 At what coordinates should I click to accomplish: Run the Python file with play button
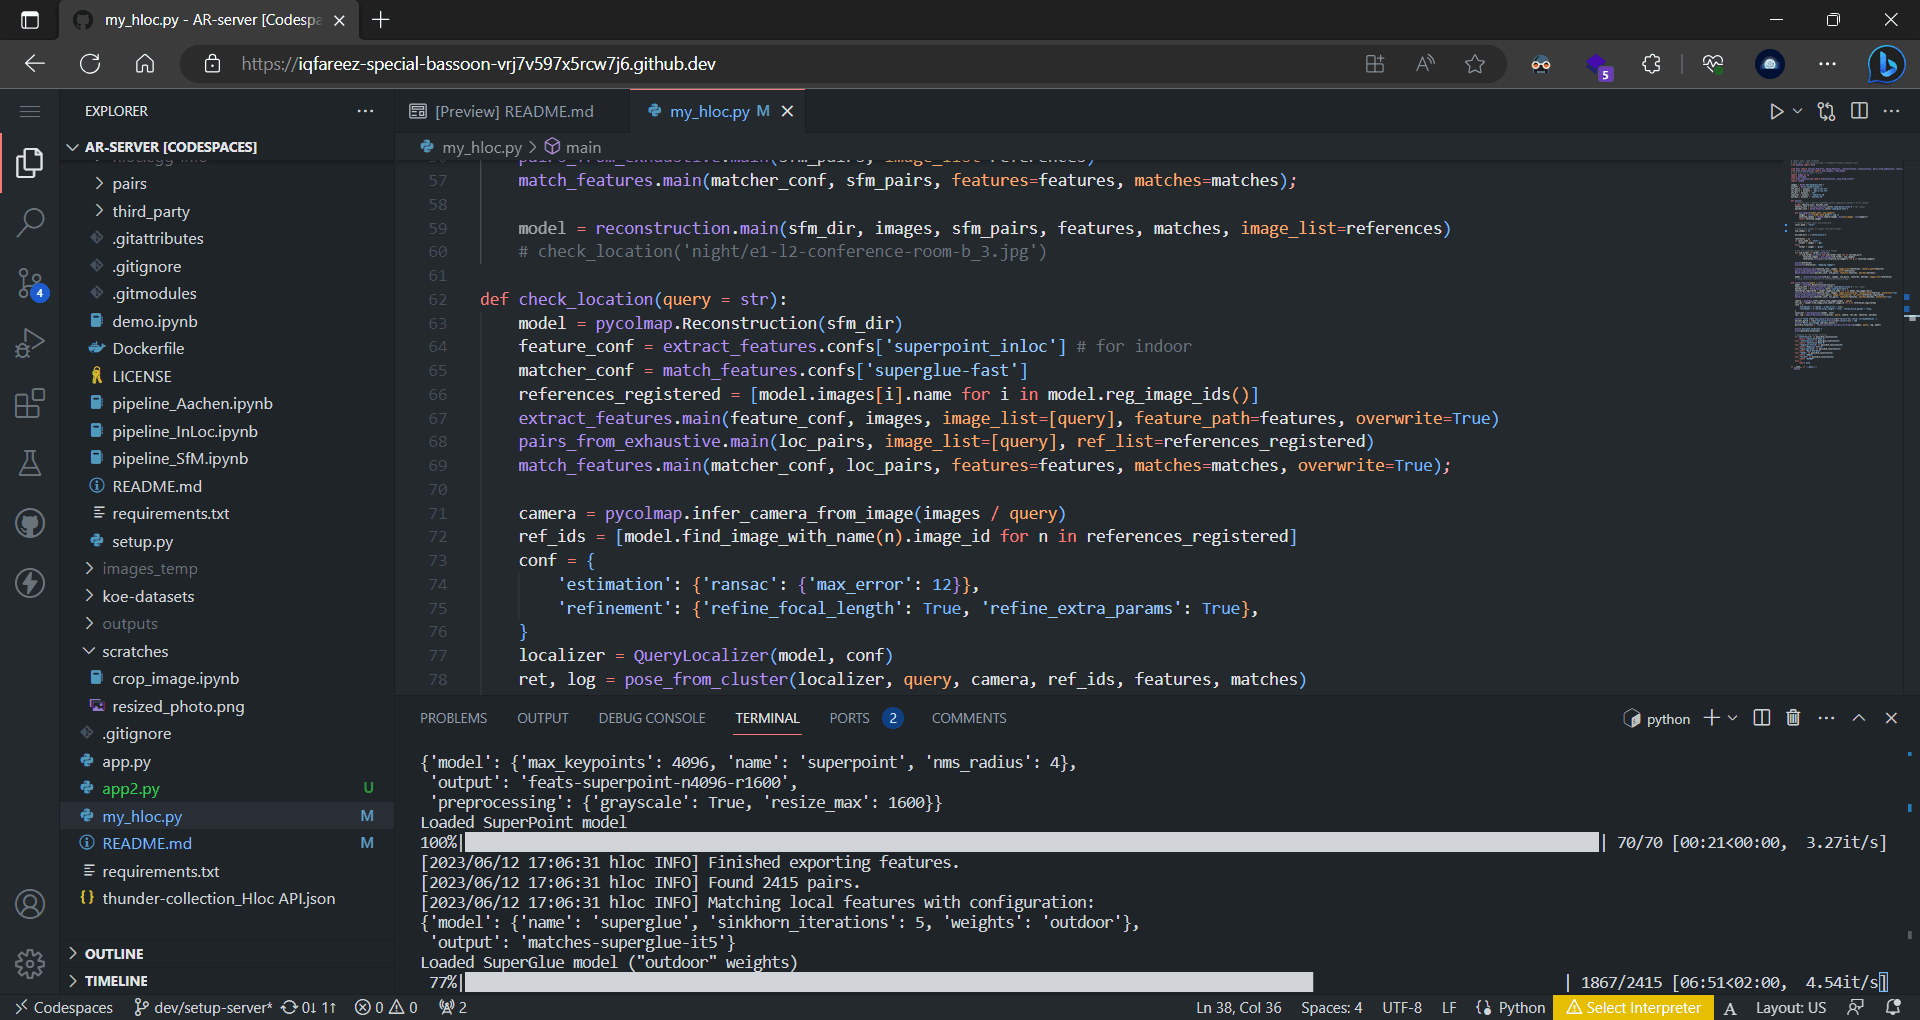tap(1776, 111)
